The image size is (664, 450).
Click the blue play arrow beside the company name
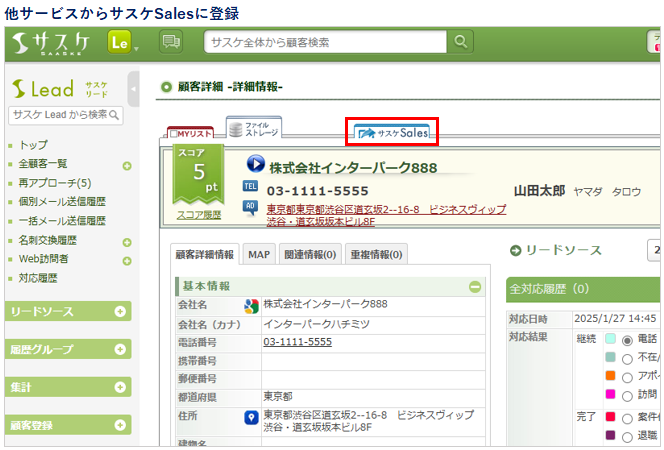(256, 163)
